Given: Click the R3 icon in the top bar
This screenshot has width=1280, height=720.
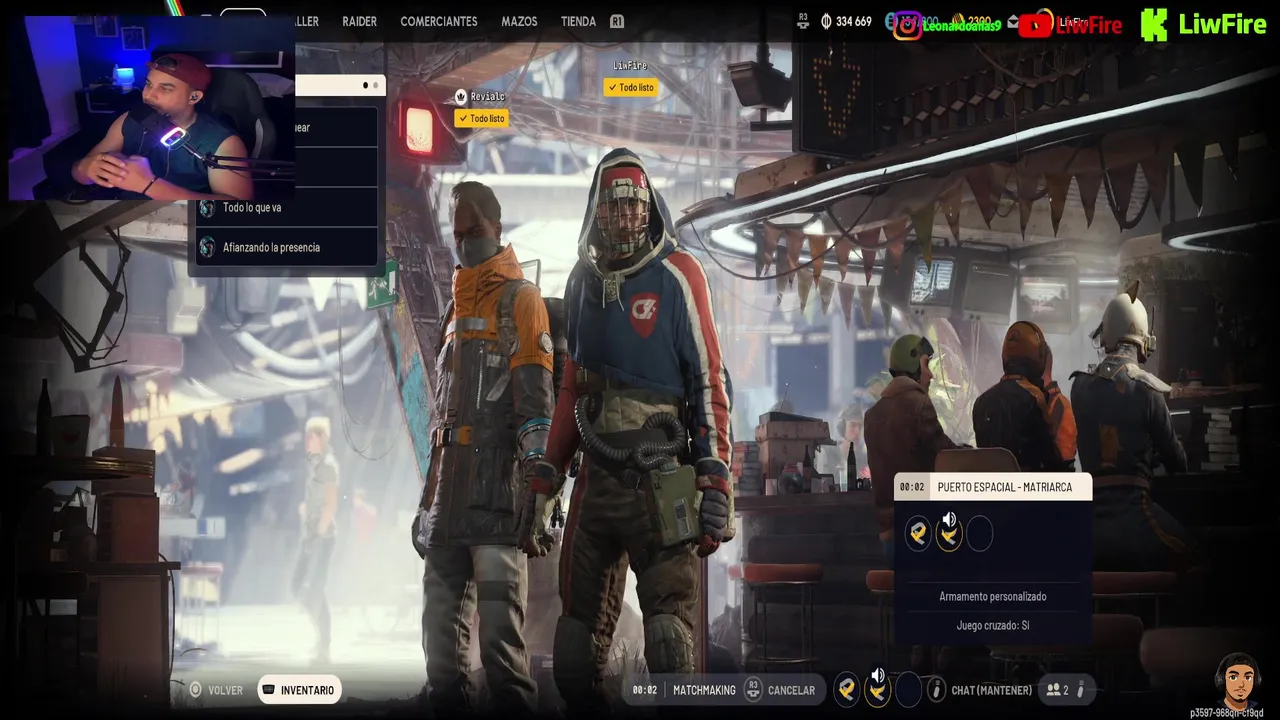Looking at the screenshot, I should click(803, 21).
